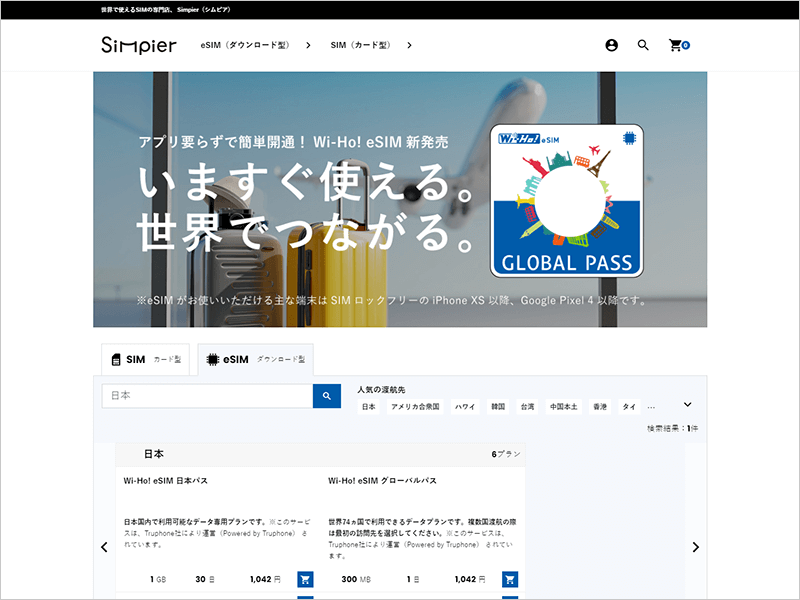Go to next plan carousel slide
Viewport: 800px width, 600px height.
tap(695, 547)
